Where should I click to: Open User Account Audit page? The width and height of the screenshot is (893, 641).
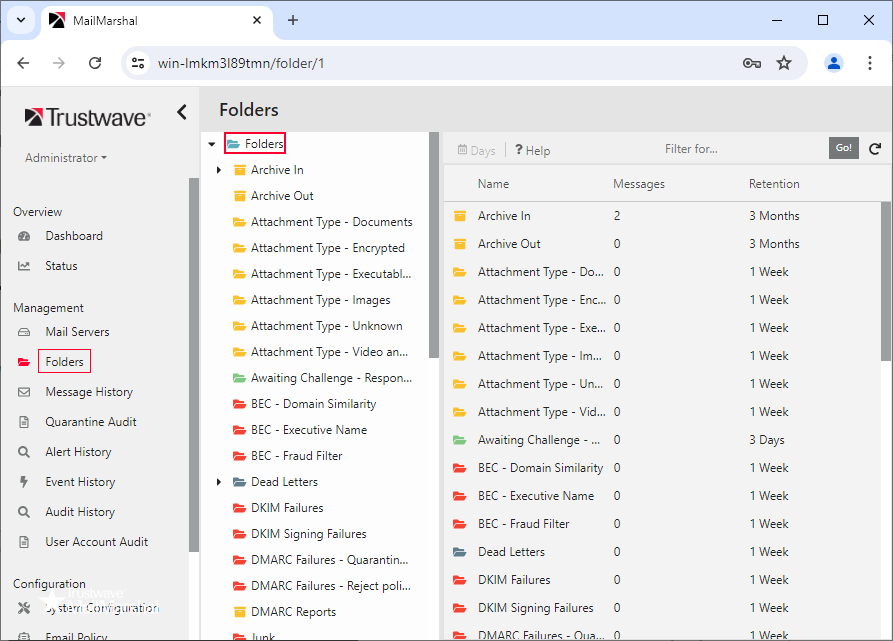tap(96, 542)
